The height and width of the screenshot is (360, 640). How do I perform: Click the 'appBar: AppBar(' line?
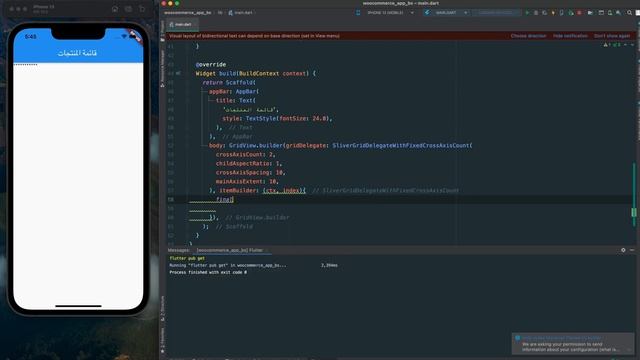pos(234,91)
